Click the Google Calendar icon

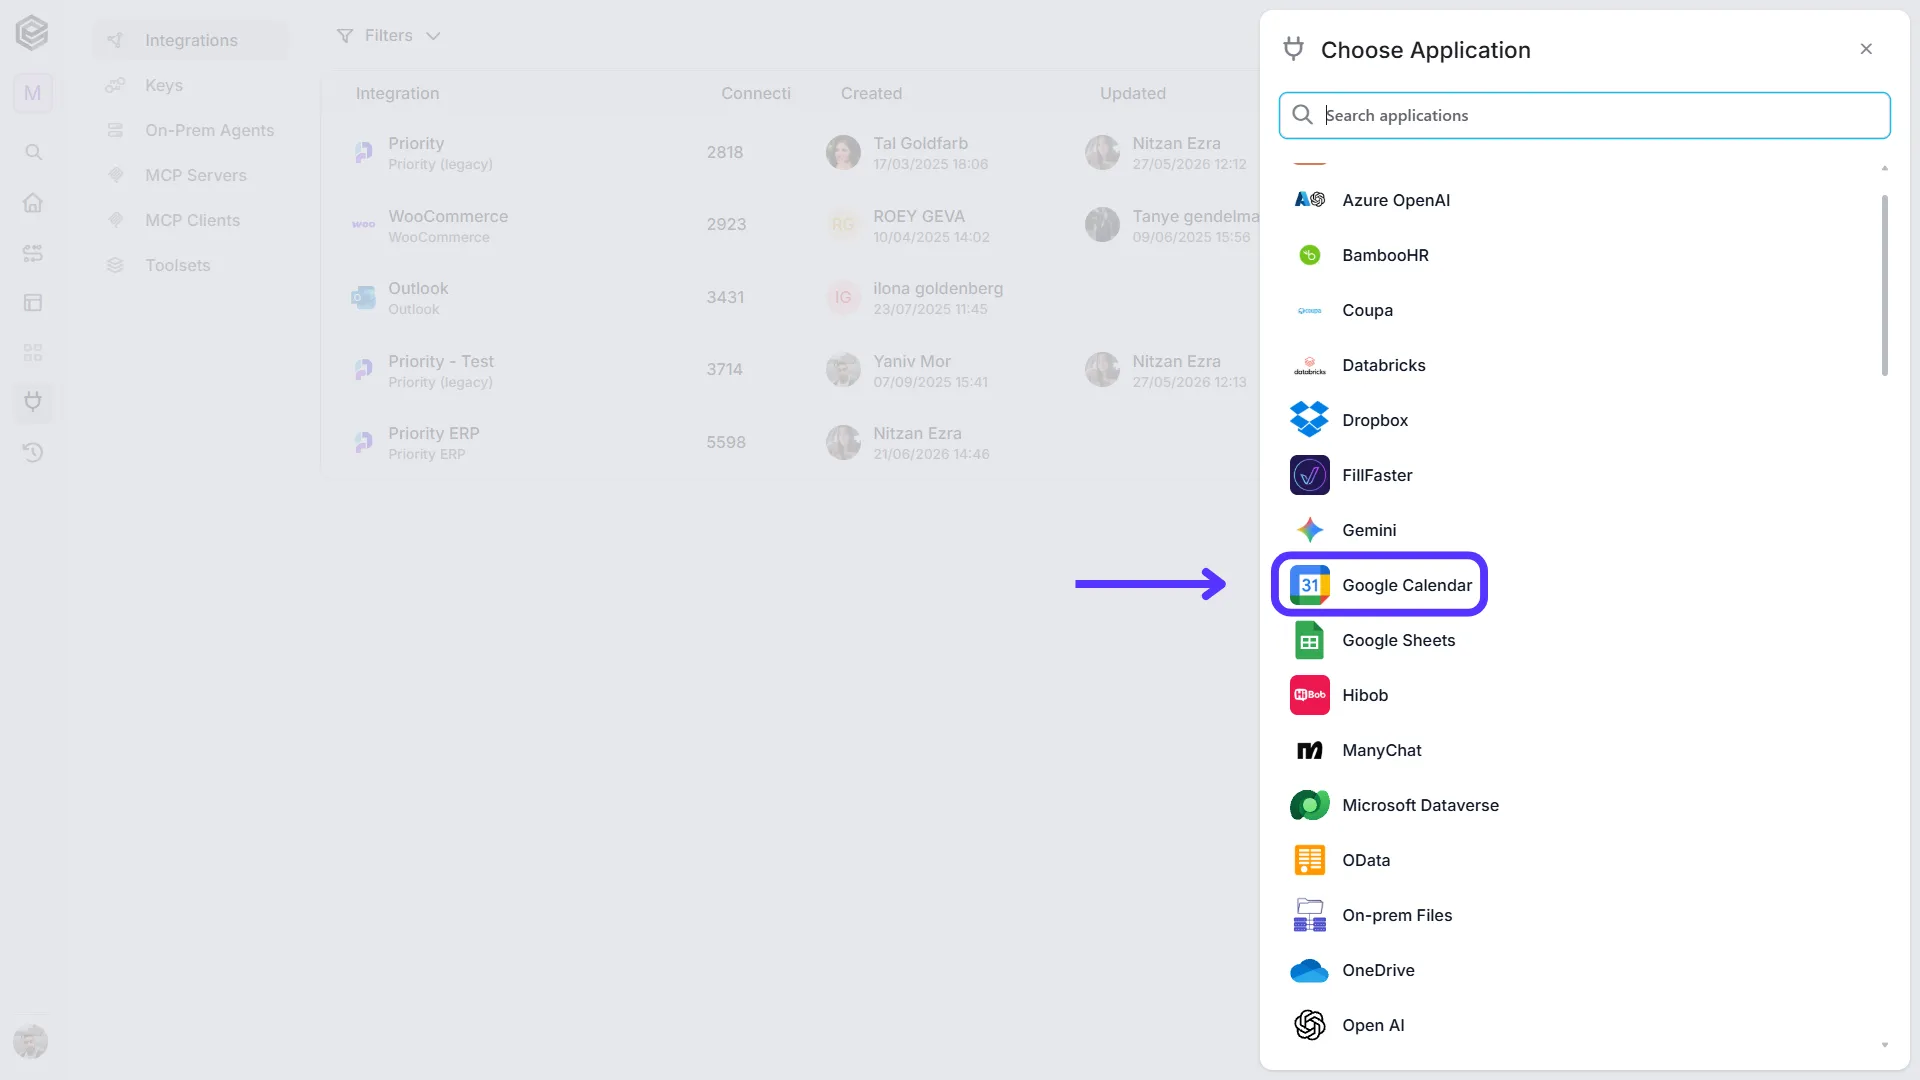[x=1309, y=585]
